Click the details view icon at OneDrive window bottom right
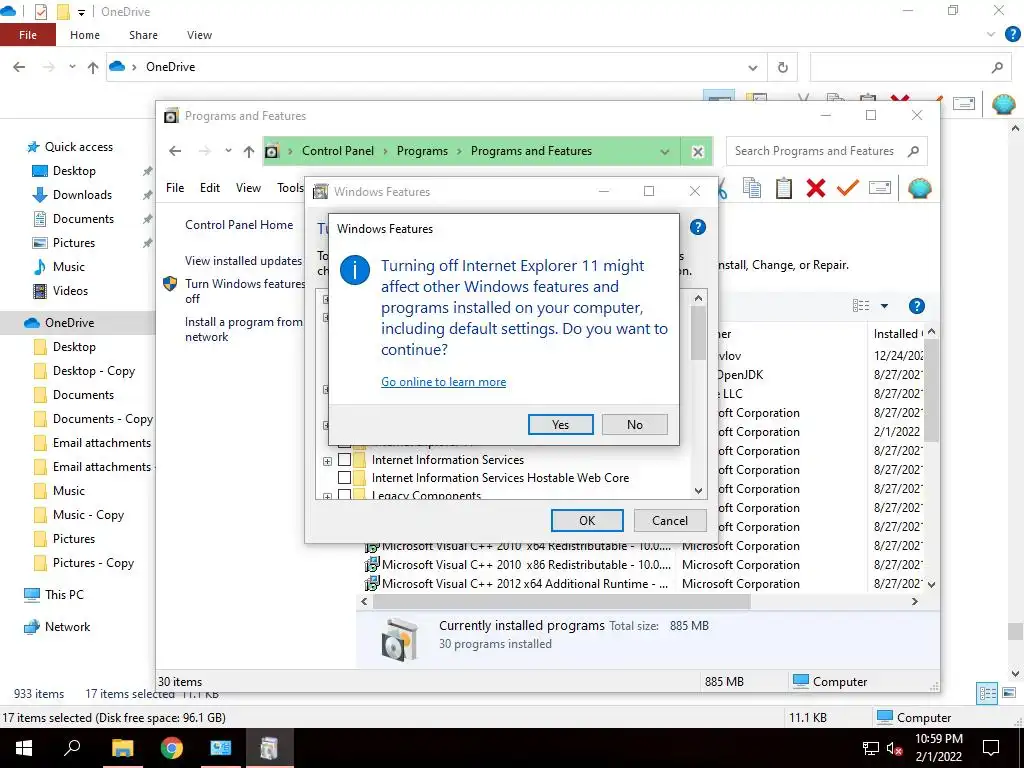Viewport: 1024px width, 768px height. (987, 694)
